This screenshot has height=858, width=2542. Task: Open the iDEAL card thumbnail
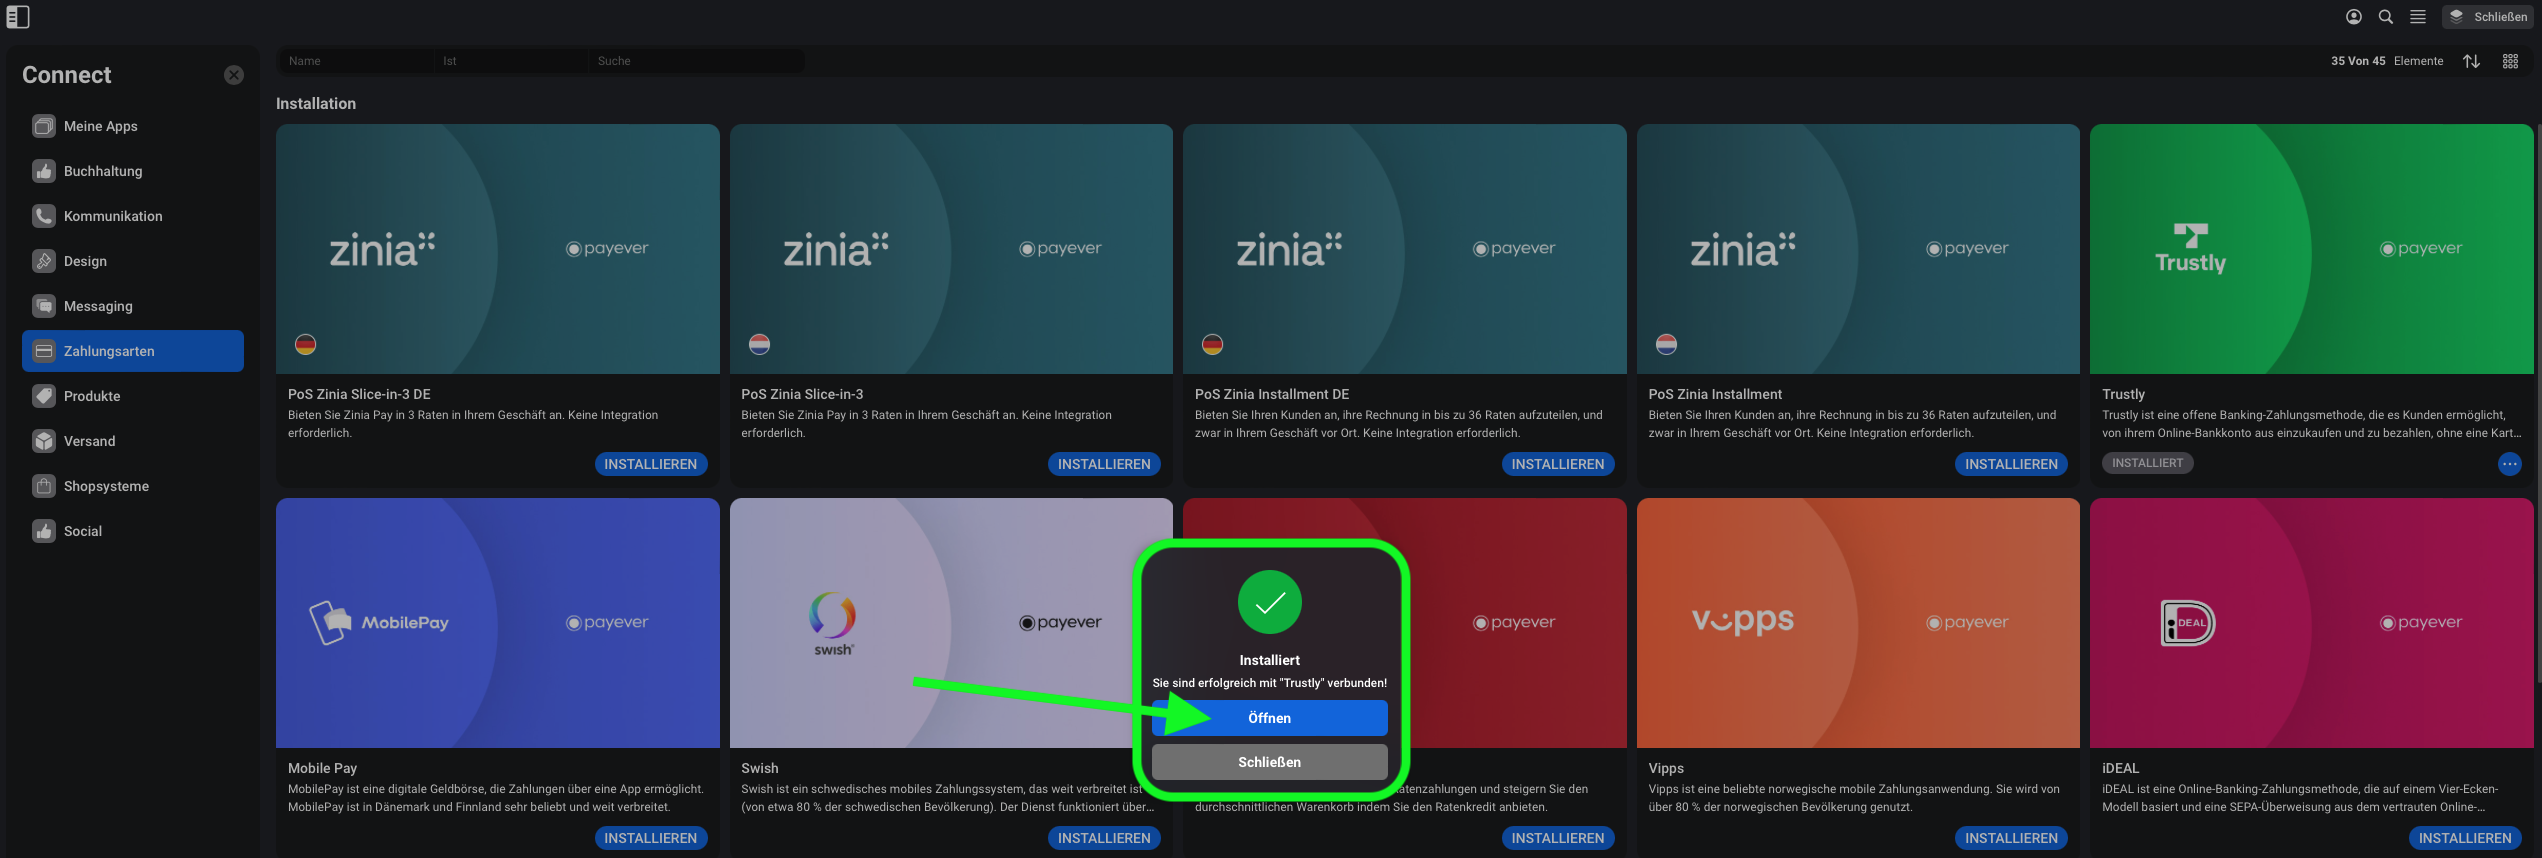pyautogui.click(x=2311, y=623)
